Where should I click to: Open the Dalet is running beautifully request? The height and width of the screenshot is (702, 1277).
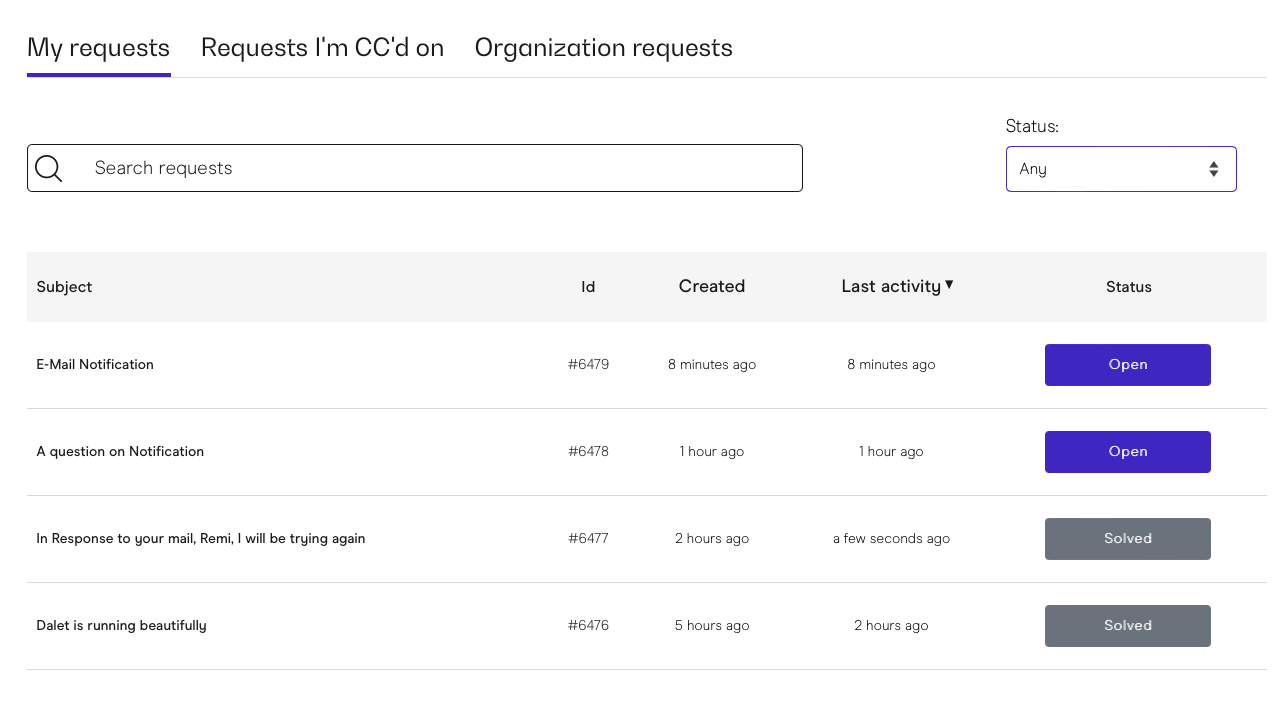coord(121,626)
